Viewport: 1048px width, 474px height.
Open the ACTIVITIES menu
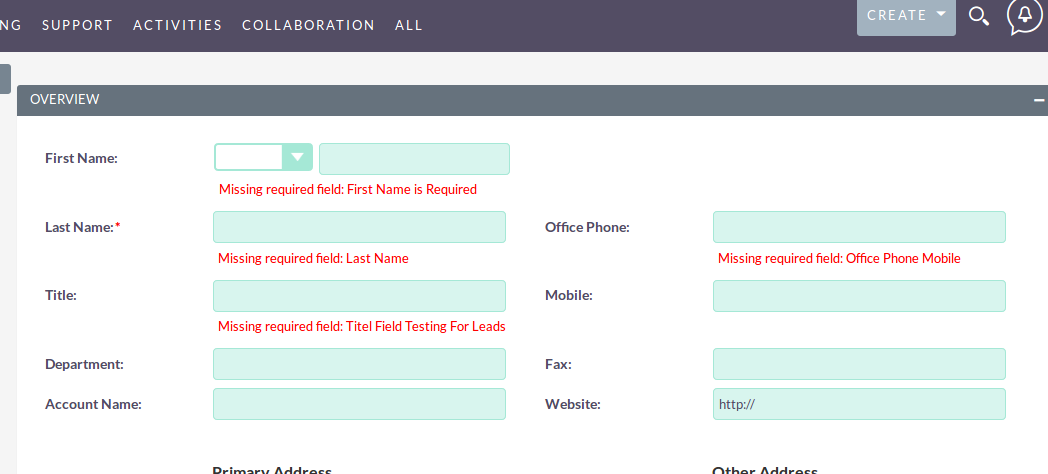coord(177,25)
